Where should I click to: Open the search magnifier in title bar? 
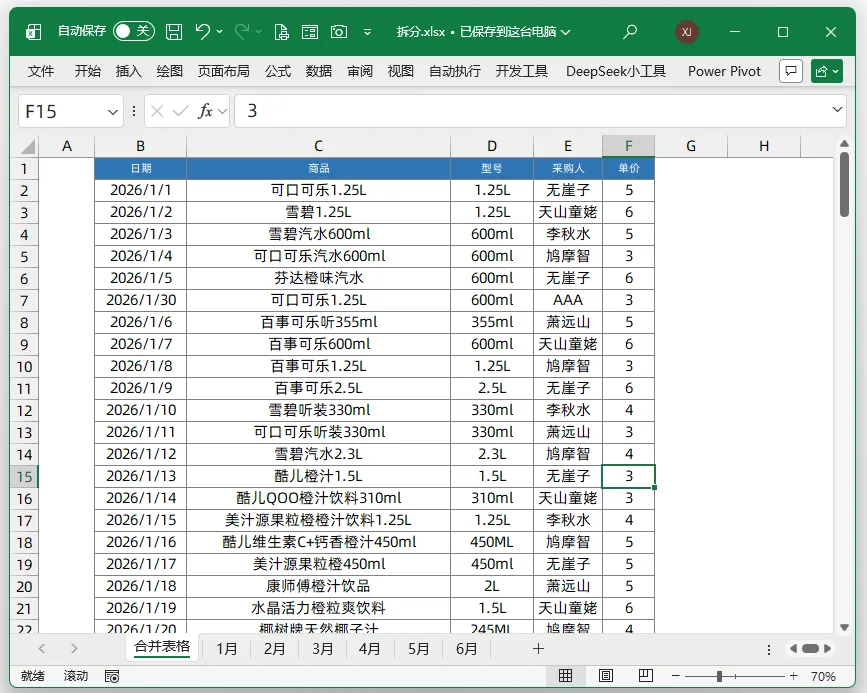tap(630, 32)
